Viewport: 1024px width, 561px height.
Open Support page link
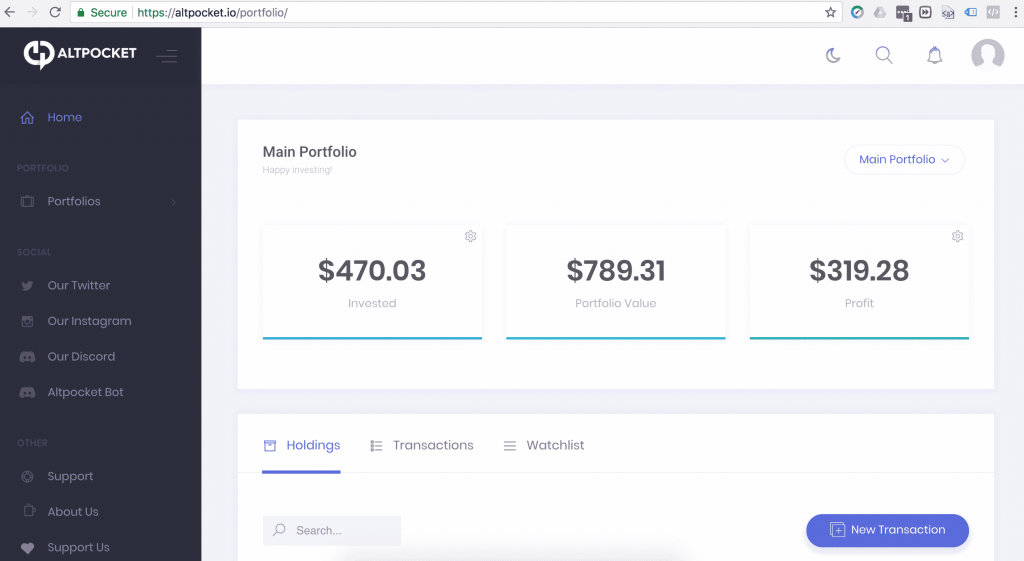[x=71, y=477]
